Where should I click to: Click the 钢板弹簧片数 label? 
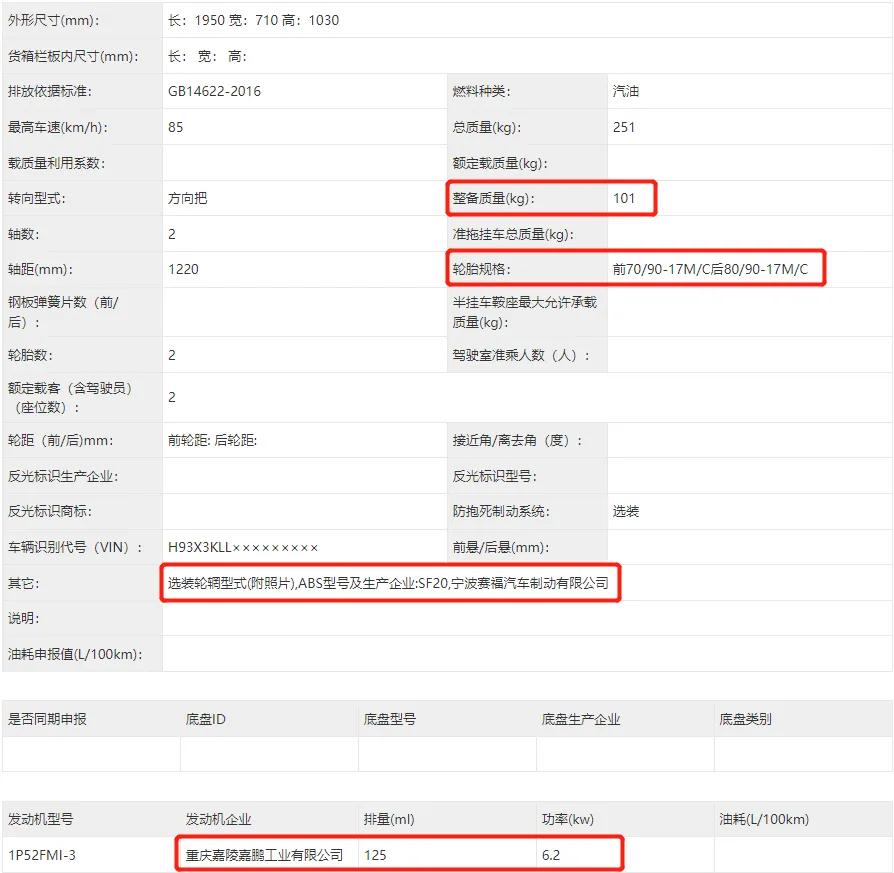(63, 312)
